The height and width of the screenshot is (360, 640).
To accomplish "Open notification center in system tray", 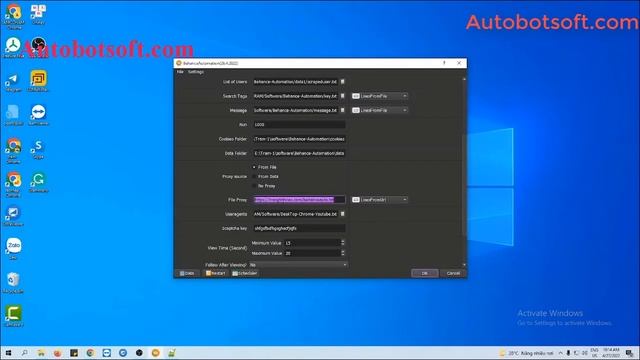I will coord(630,353).
